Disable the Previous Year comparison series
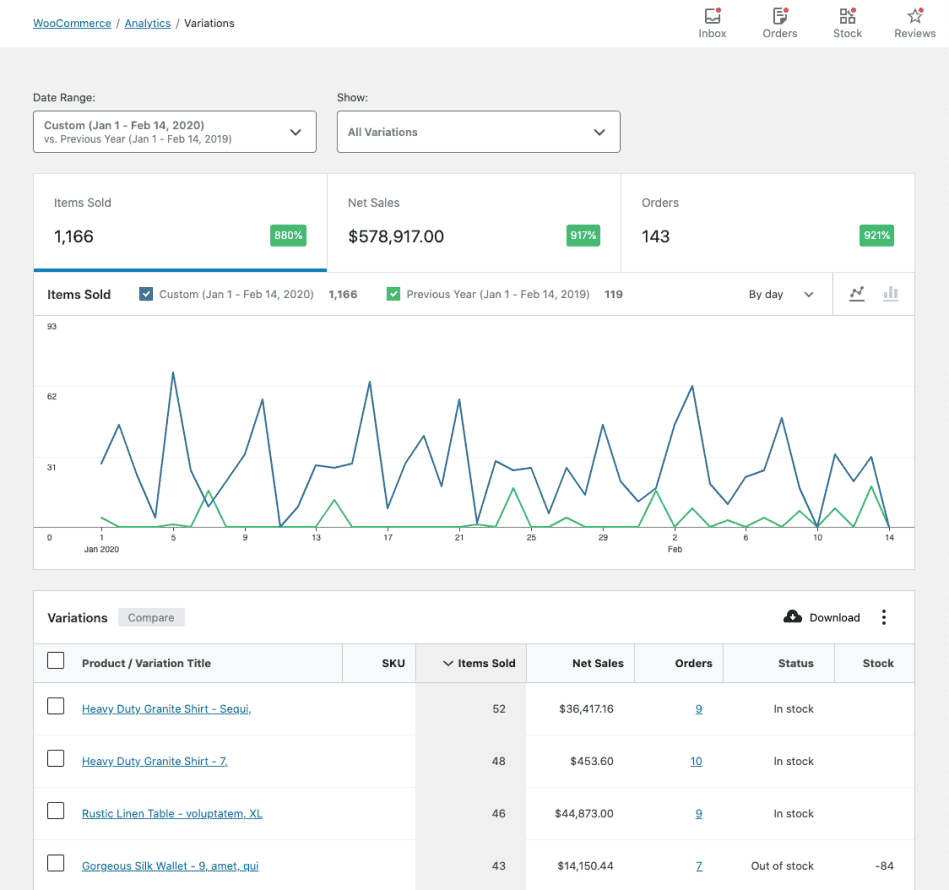949x890 pixels. click(394, 294)
